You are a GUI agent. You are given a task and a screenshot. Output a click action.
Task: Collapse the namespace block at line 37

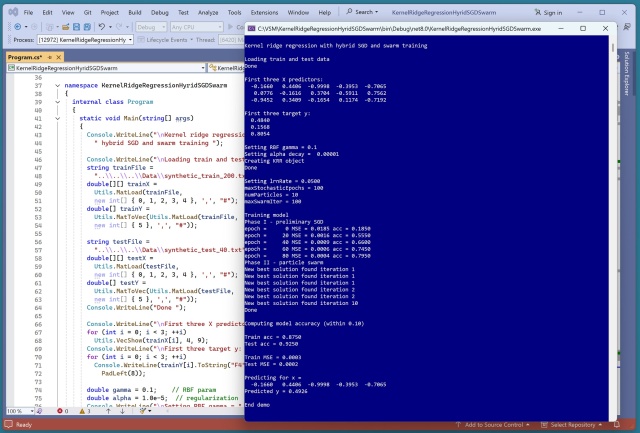[58, 85]
